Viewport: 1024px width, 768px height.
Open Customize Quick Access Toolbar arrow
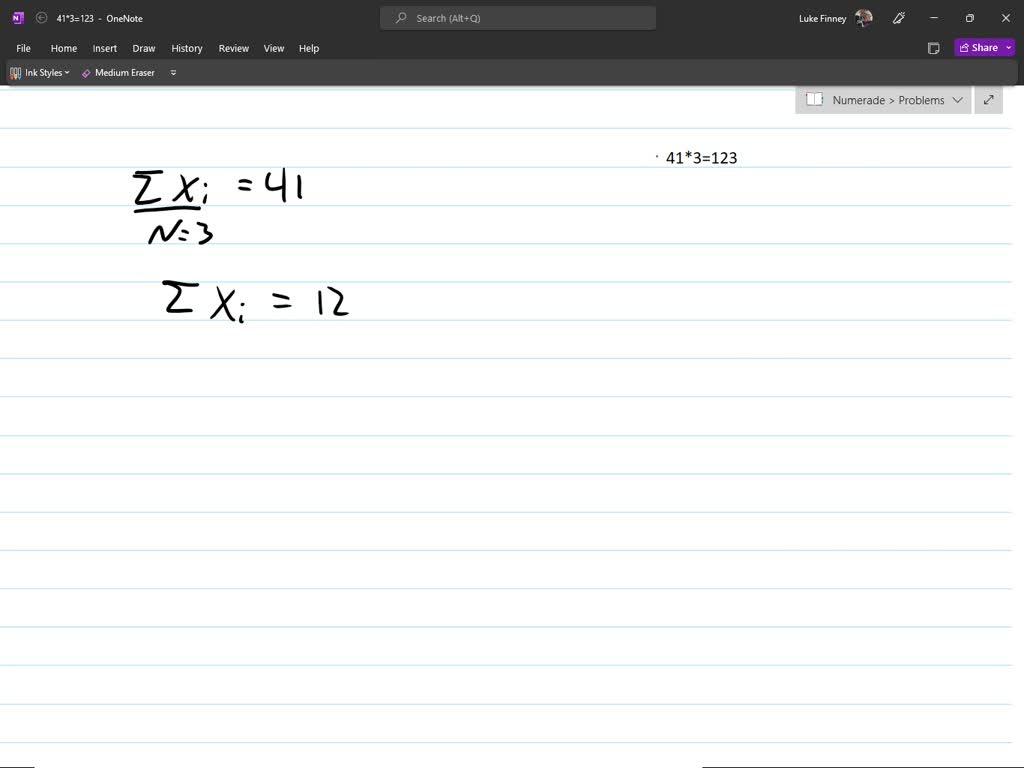[x=173, y=73]
